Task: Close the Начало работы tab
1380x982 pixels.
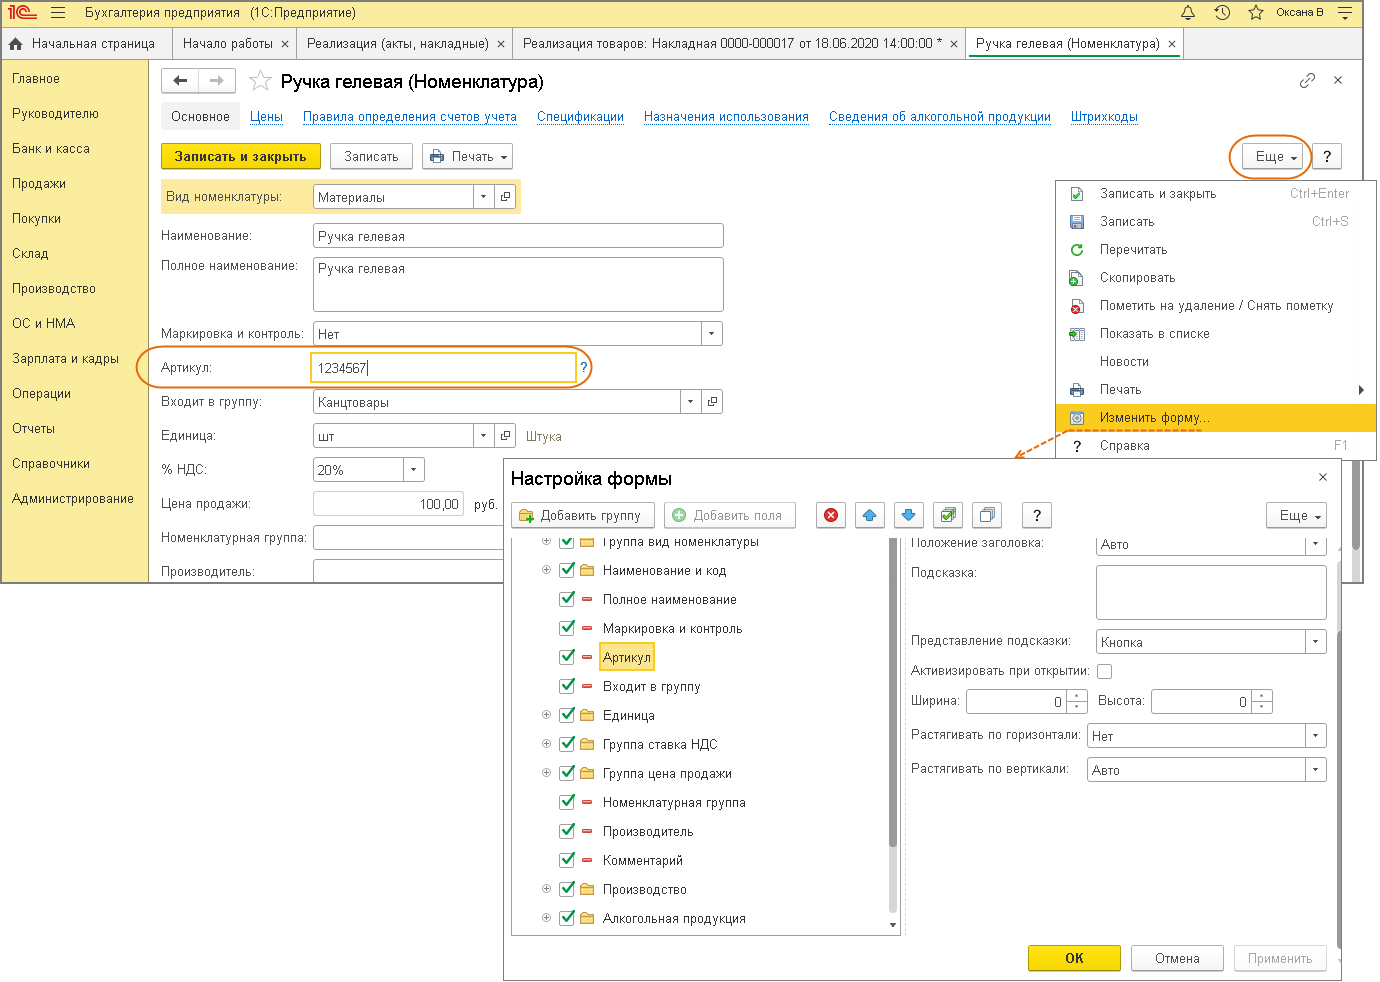Action: click(x=285, y=44)
